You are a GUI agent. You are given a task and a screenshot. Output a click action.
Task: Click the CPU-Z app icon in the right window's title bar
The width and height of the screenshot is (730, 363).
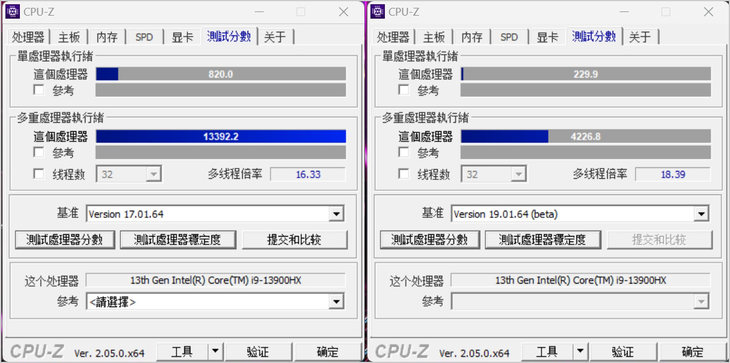pyautogui.click(x=378, y=12)
